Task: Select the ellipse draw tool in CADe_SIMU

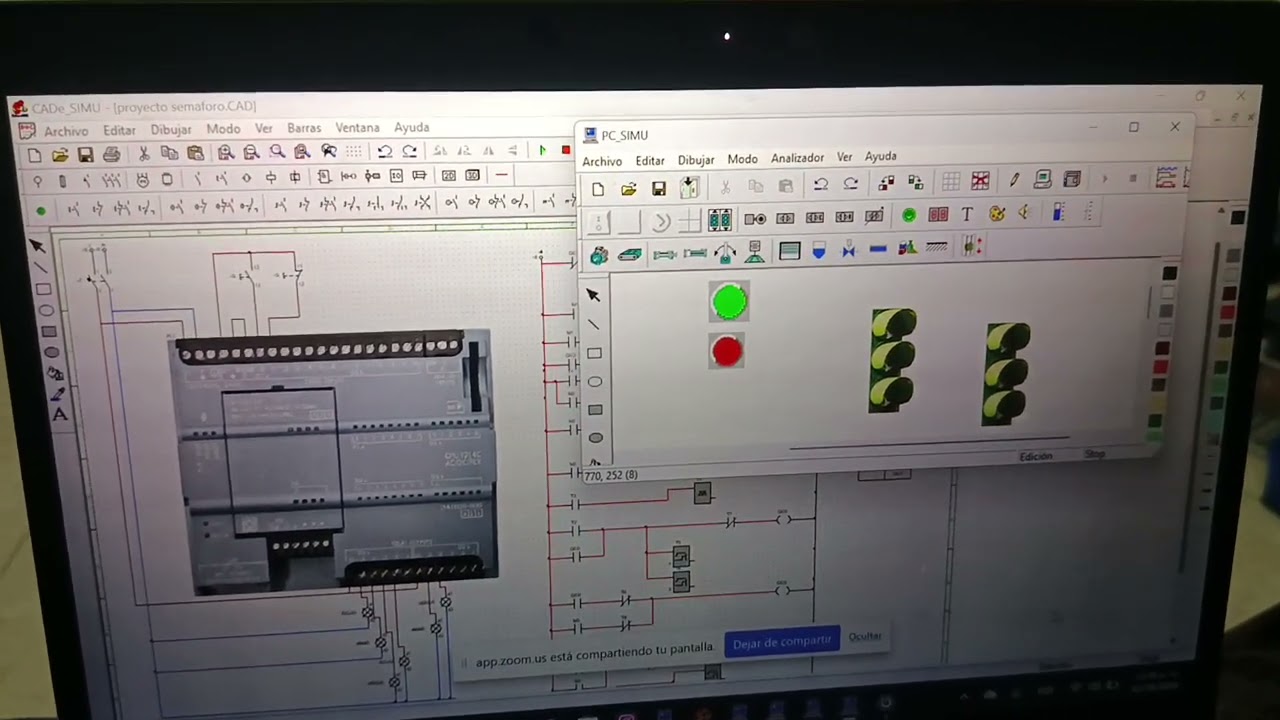Action: [x=46, y=310]
